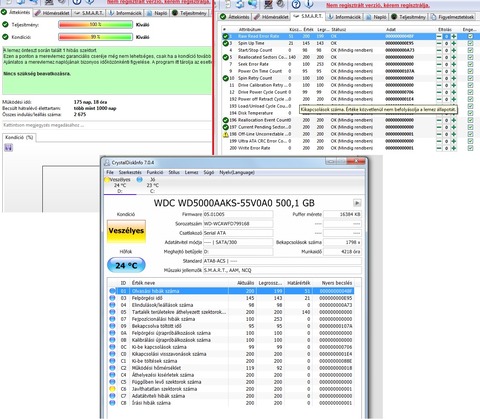Open Funkció menu in CrystalDiskInfo
The height and width of the screenshot is (419, 480).
click(155, 172)
